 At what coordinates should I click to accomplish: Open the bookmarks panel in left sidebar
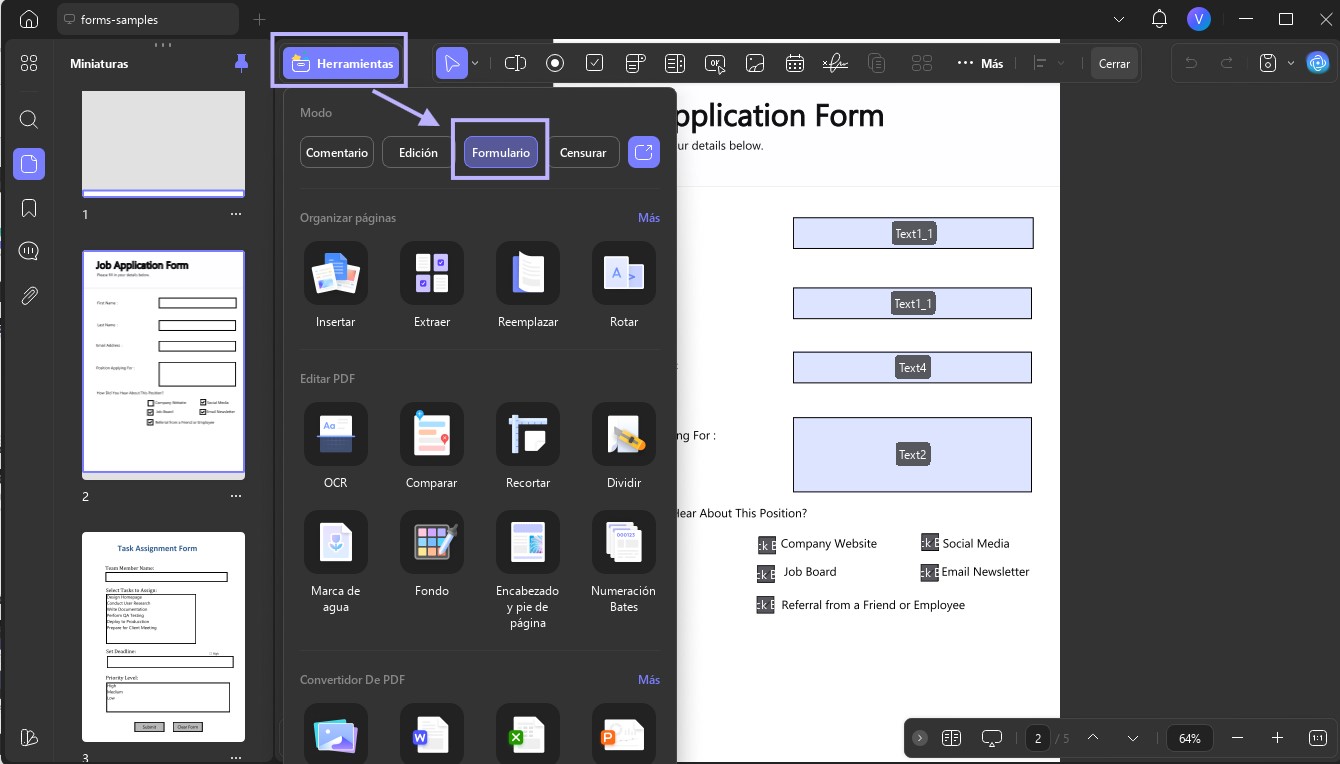tap(29, 208)
